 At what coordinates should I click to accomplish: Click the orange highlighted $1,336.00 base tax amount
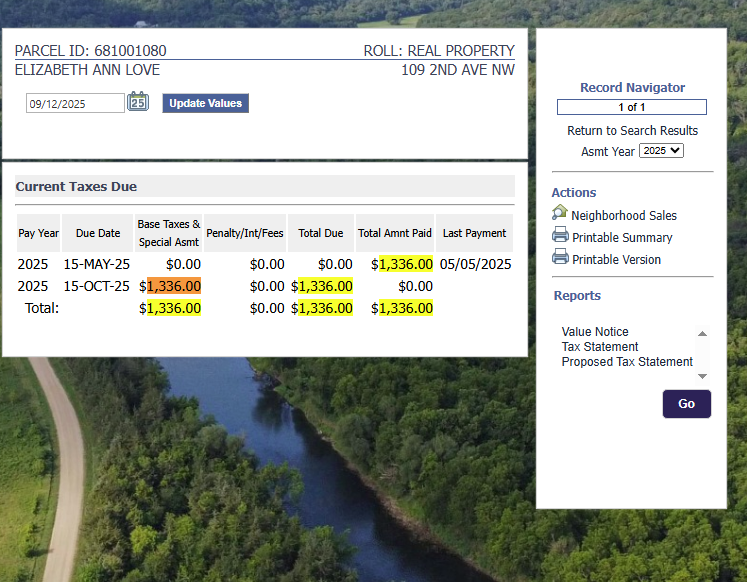tap(174, 286)
